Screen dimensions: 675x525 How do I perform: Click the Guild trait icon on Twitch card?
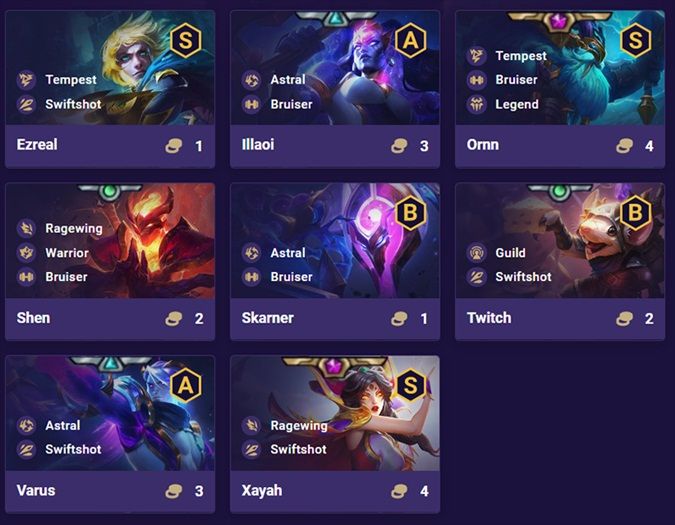pyautogui.click(x=476, y=253)
